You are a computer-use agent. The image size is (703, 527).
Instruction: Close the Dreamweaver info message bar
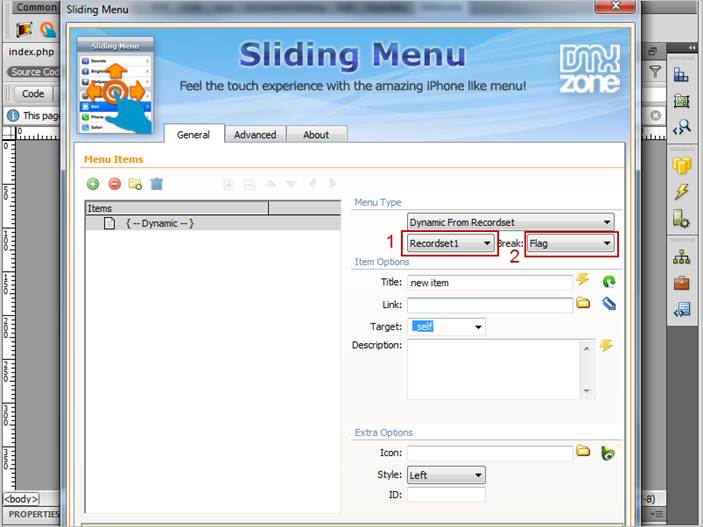tap(655, 115)
